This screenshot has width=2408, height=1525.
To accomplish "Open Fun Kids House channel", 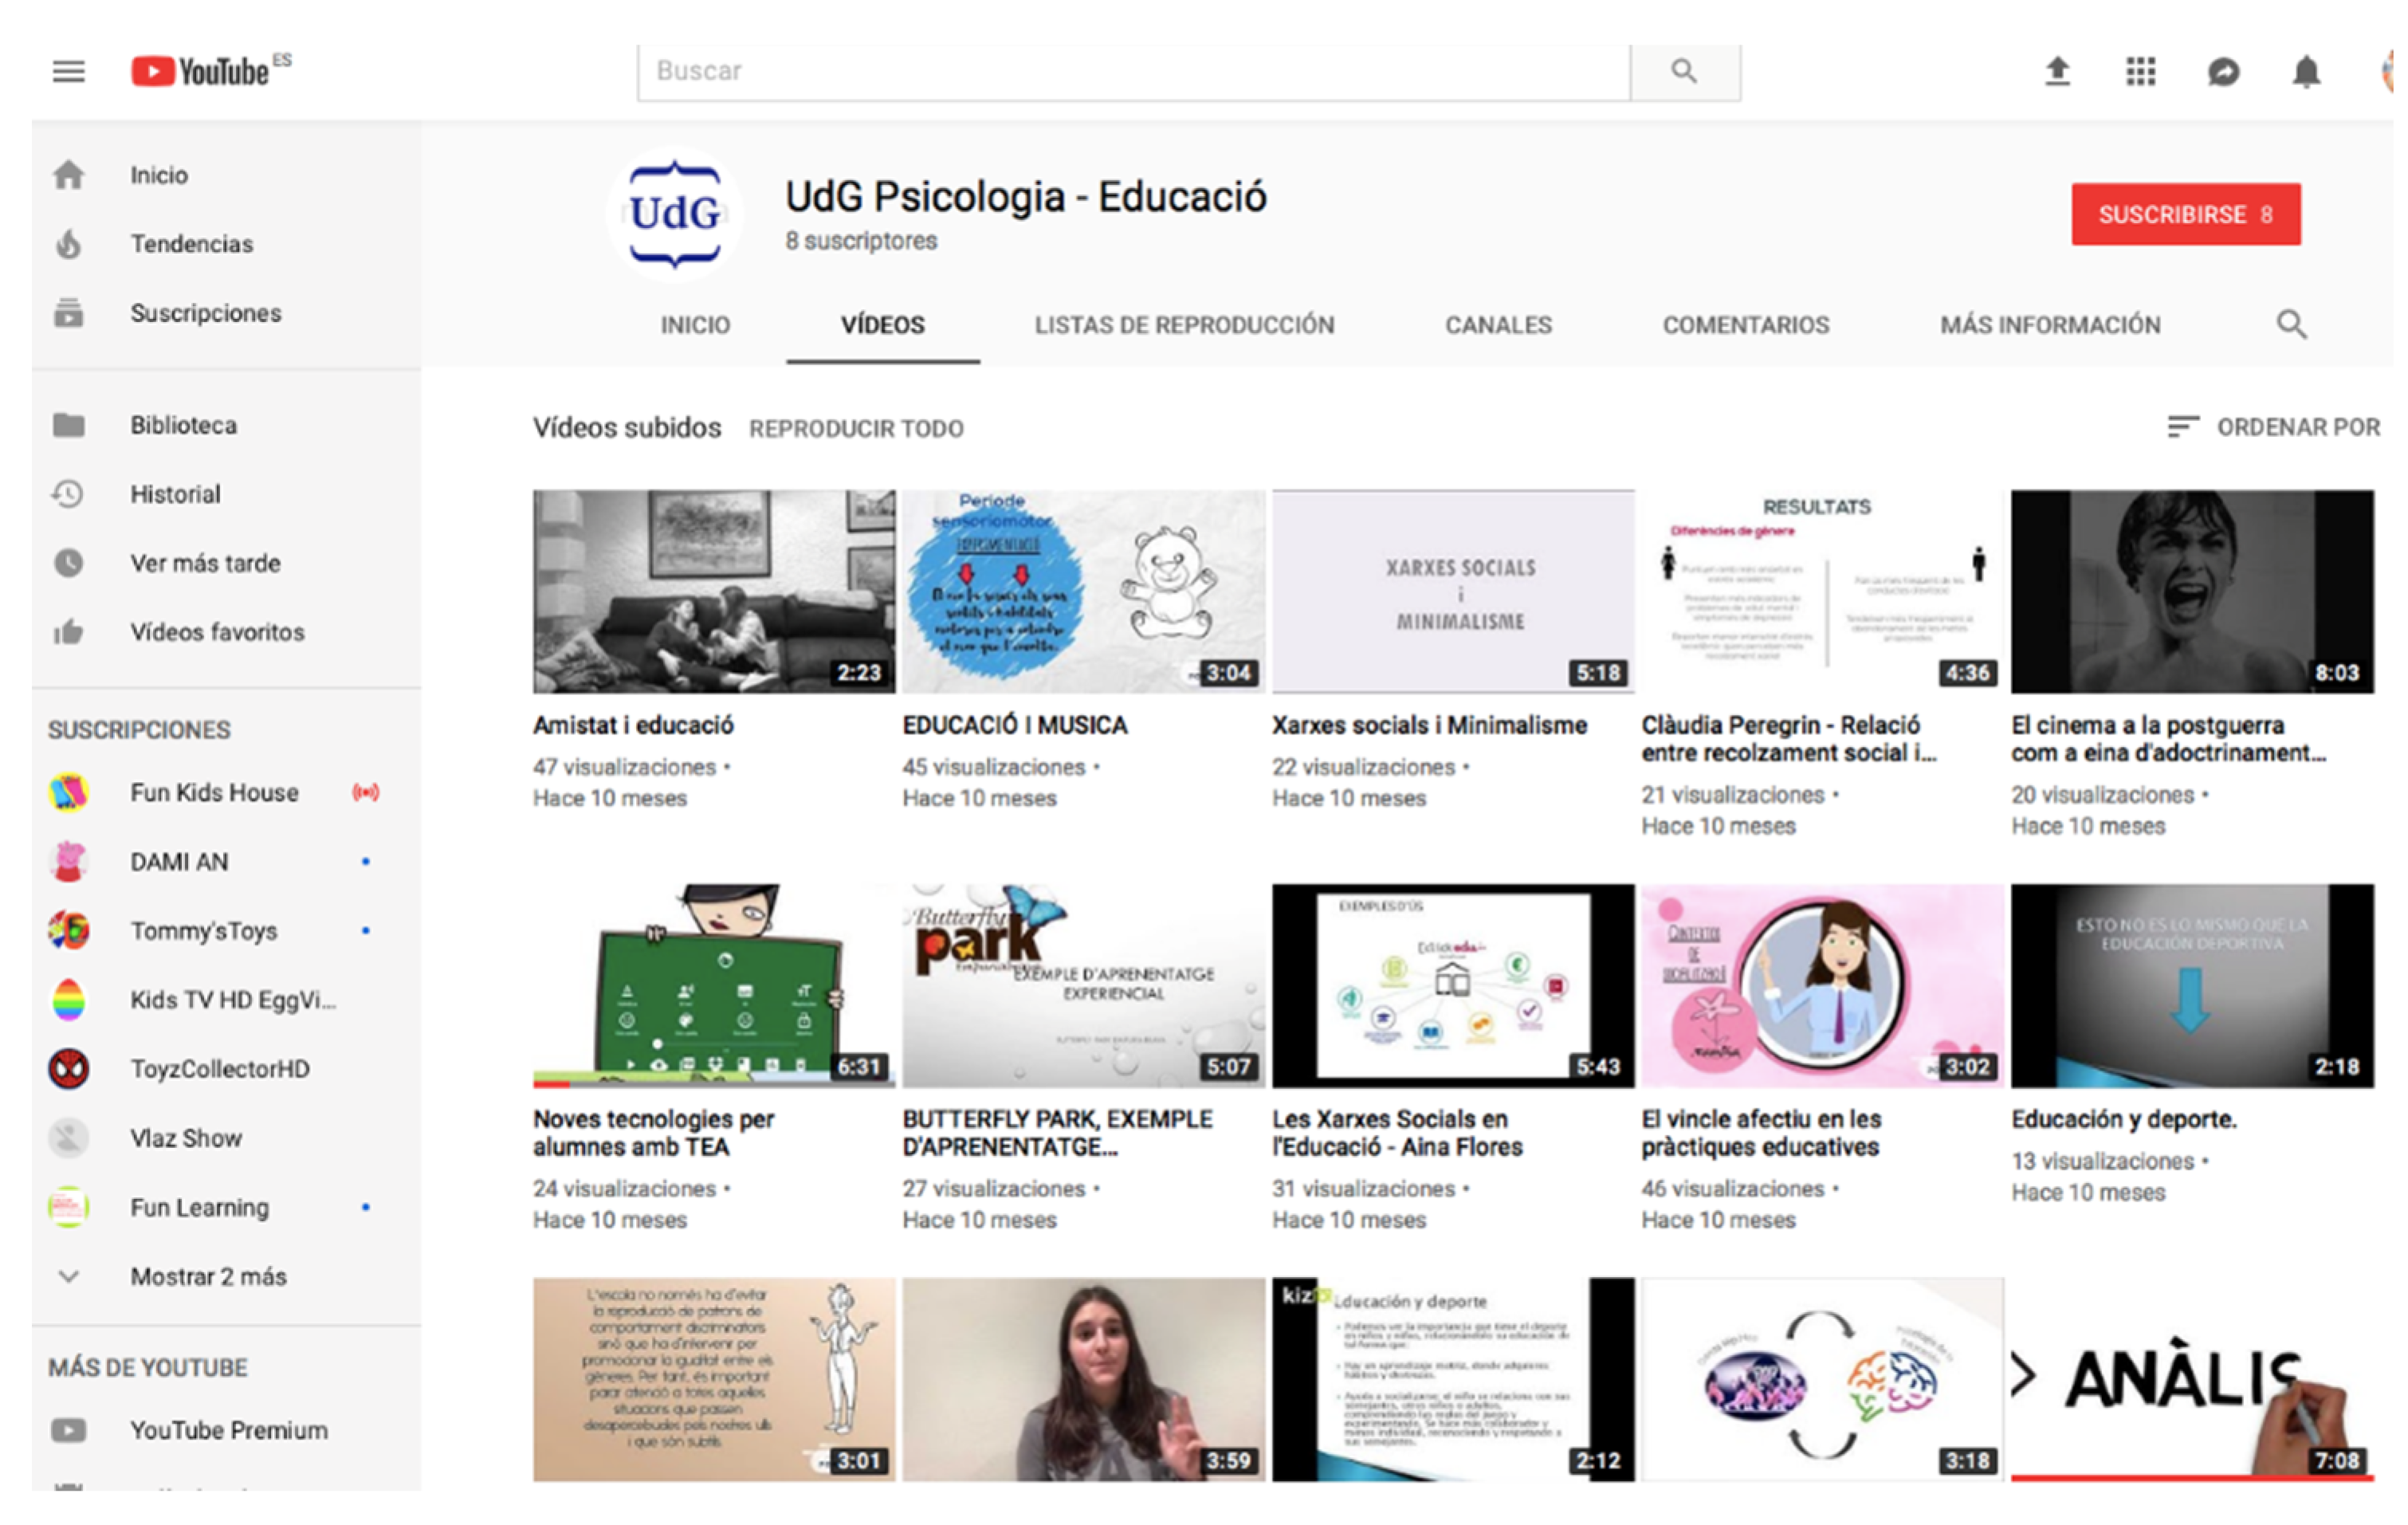I will coord(214,793).
